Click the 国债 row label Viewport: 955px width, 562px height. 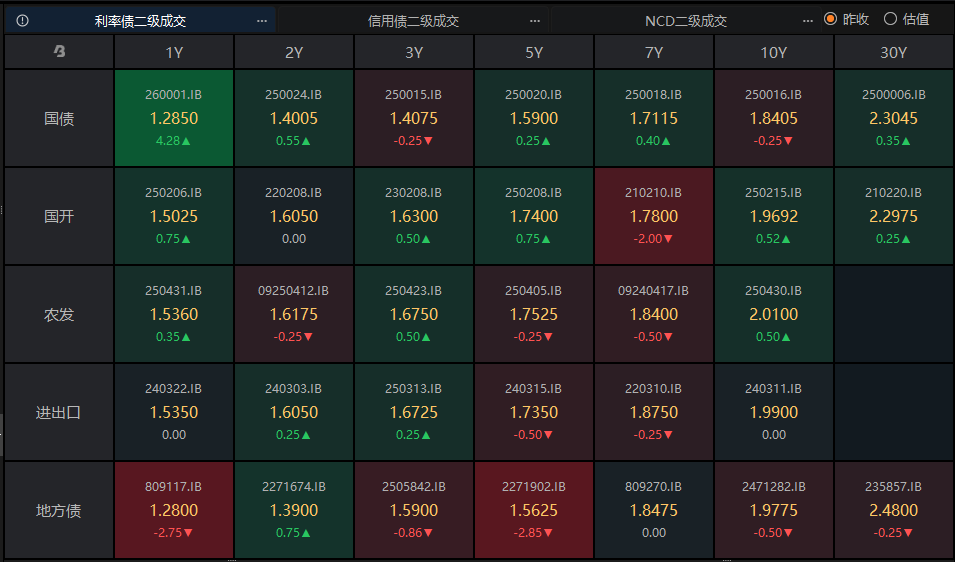(x=59, y=118)
